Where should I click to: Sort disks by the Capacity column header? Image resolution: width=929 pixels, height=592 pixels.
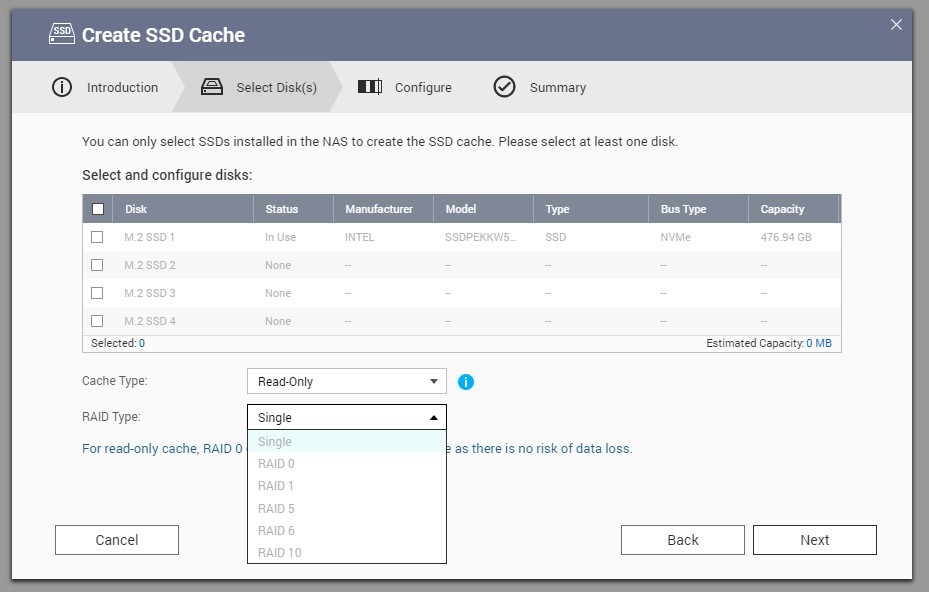point(782,209)
